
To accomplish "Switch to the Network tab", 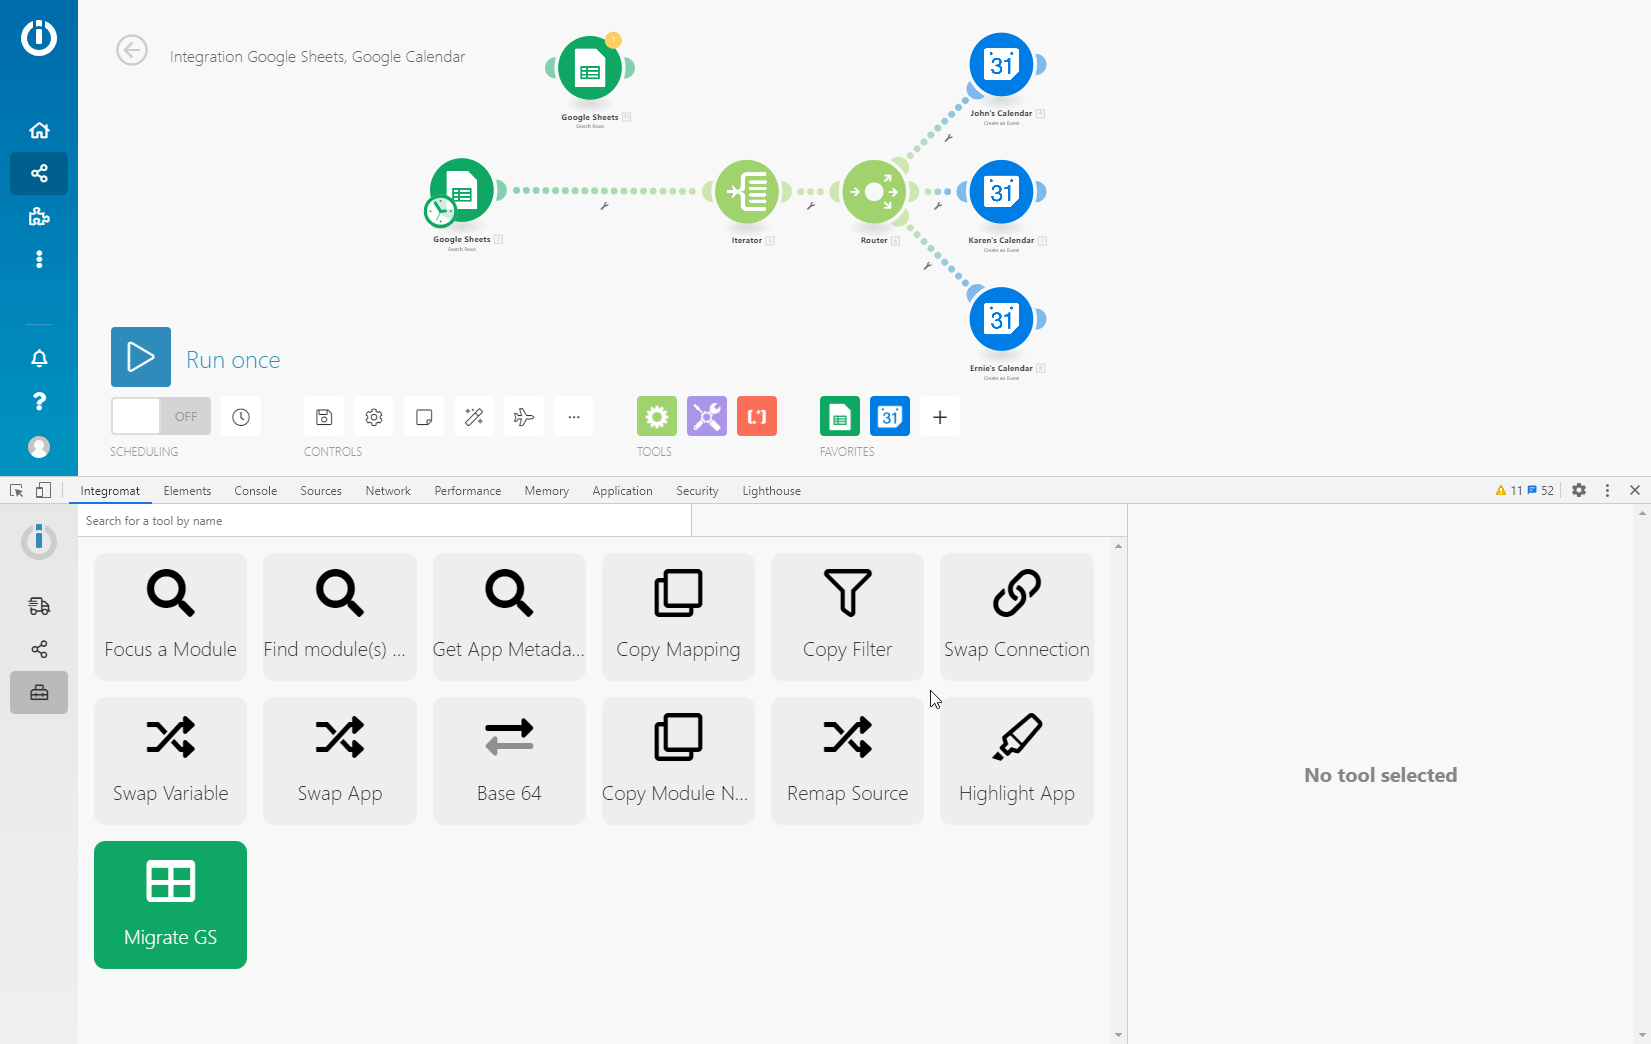I will (x=387, y=490).
